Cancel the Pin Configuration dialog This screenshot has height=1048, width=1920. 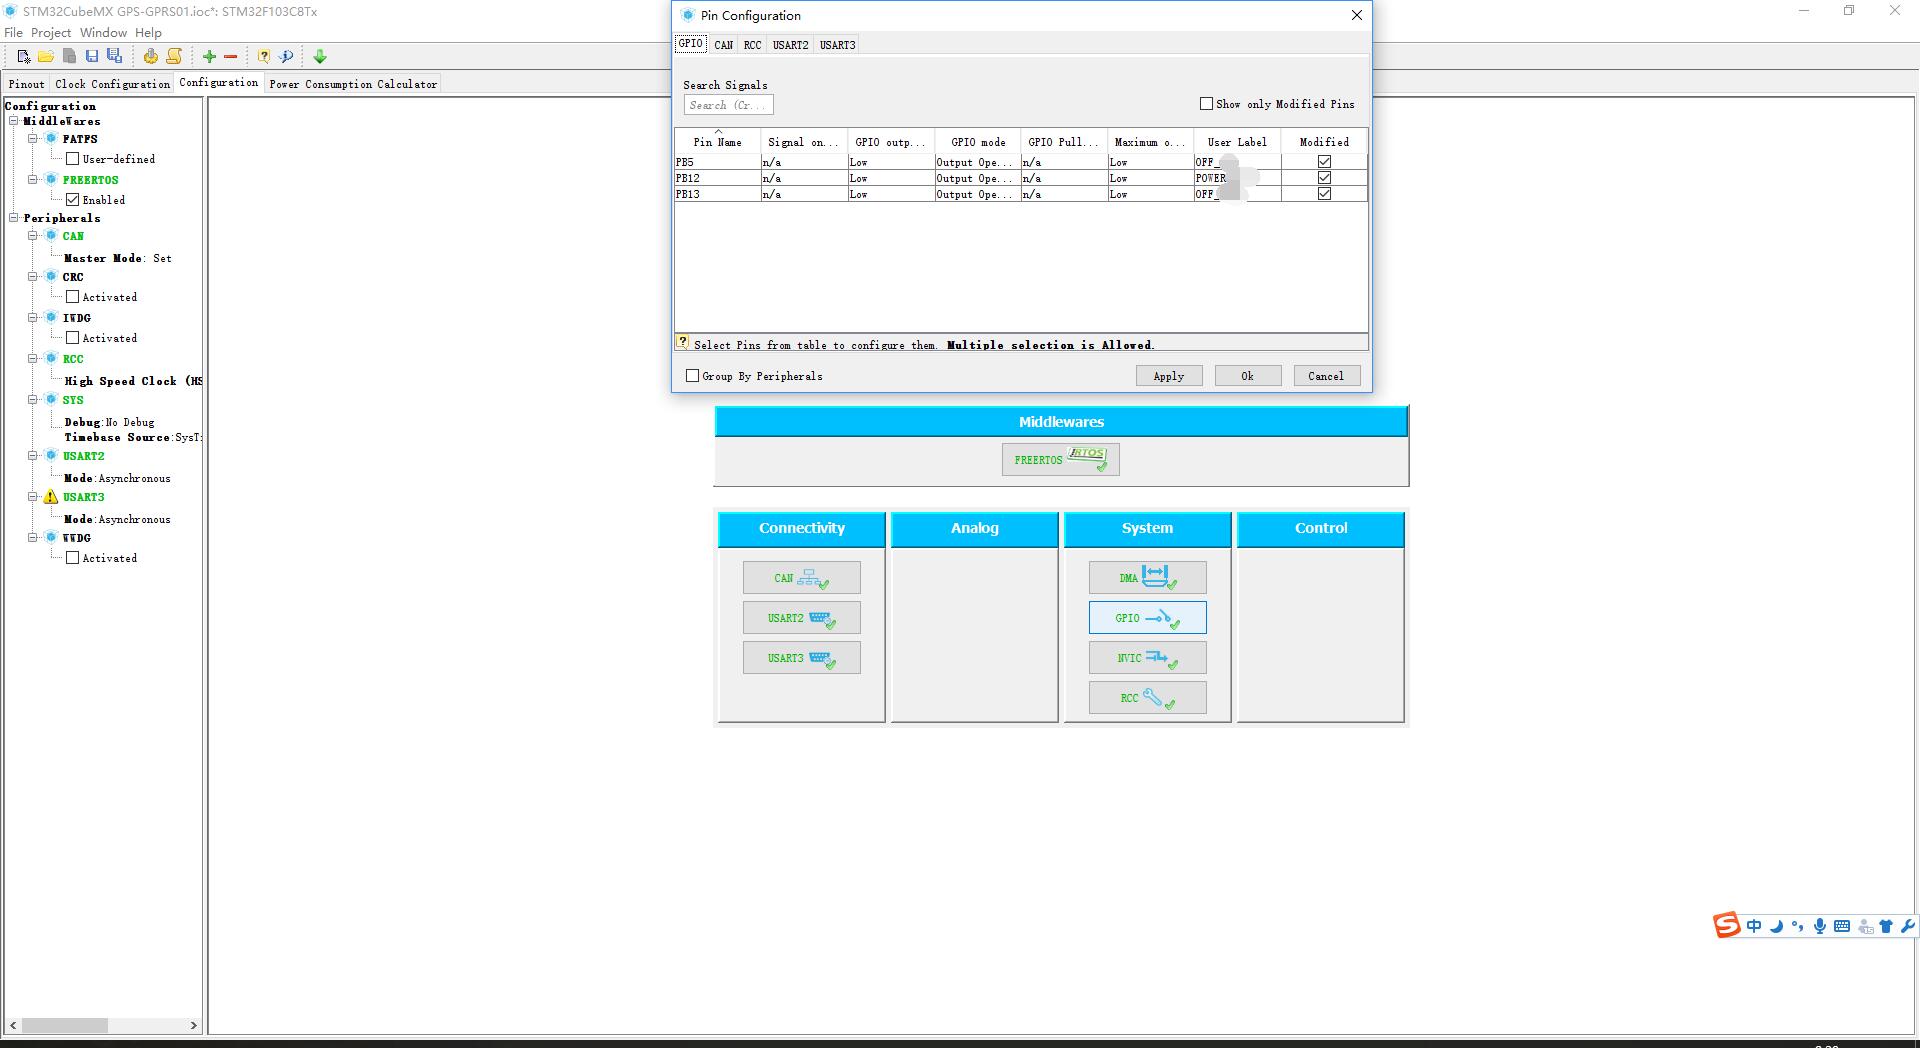(1326, 376)
